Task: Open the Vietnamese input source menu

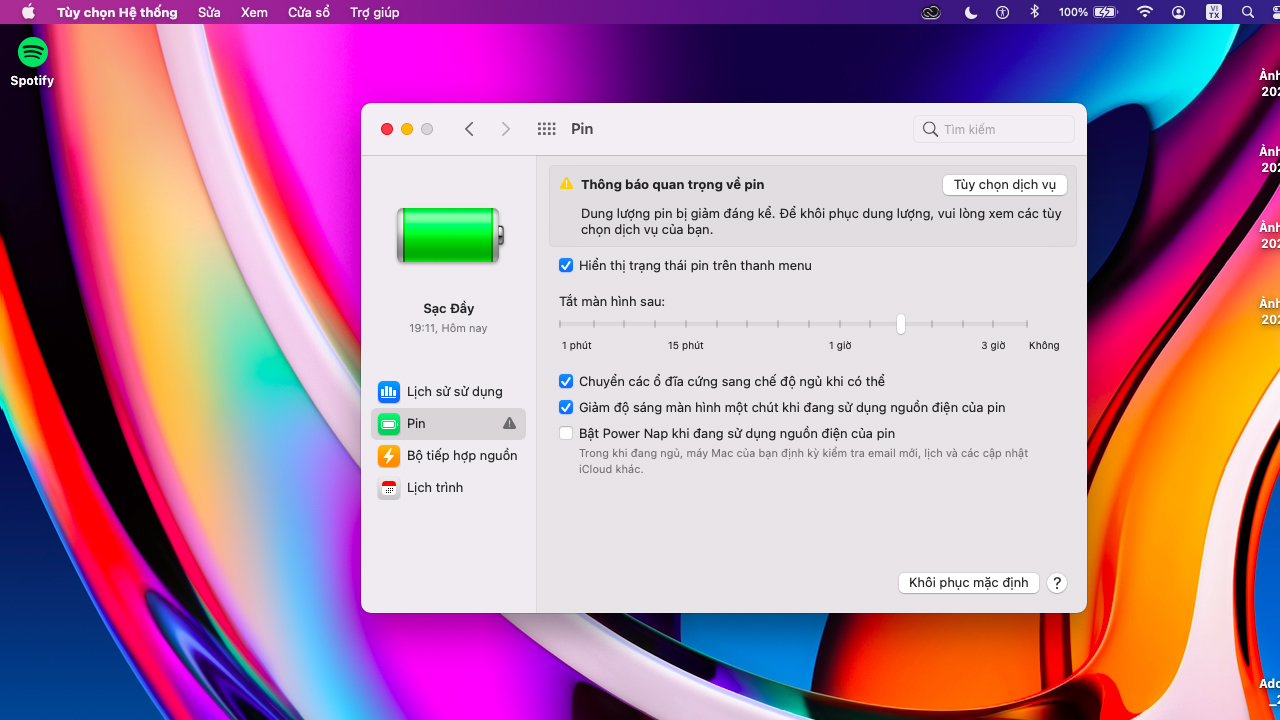Action: tap(1214, 12)
